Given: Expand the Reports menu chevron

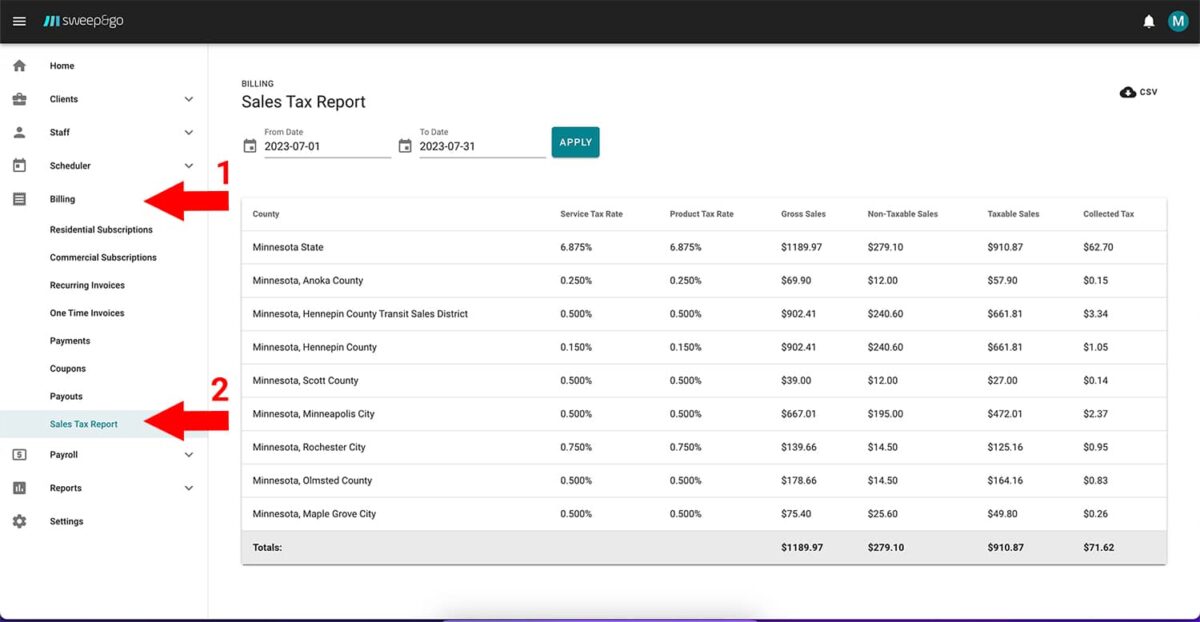Looking at the screenshot, I should tap(189, 488).
